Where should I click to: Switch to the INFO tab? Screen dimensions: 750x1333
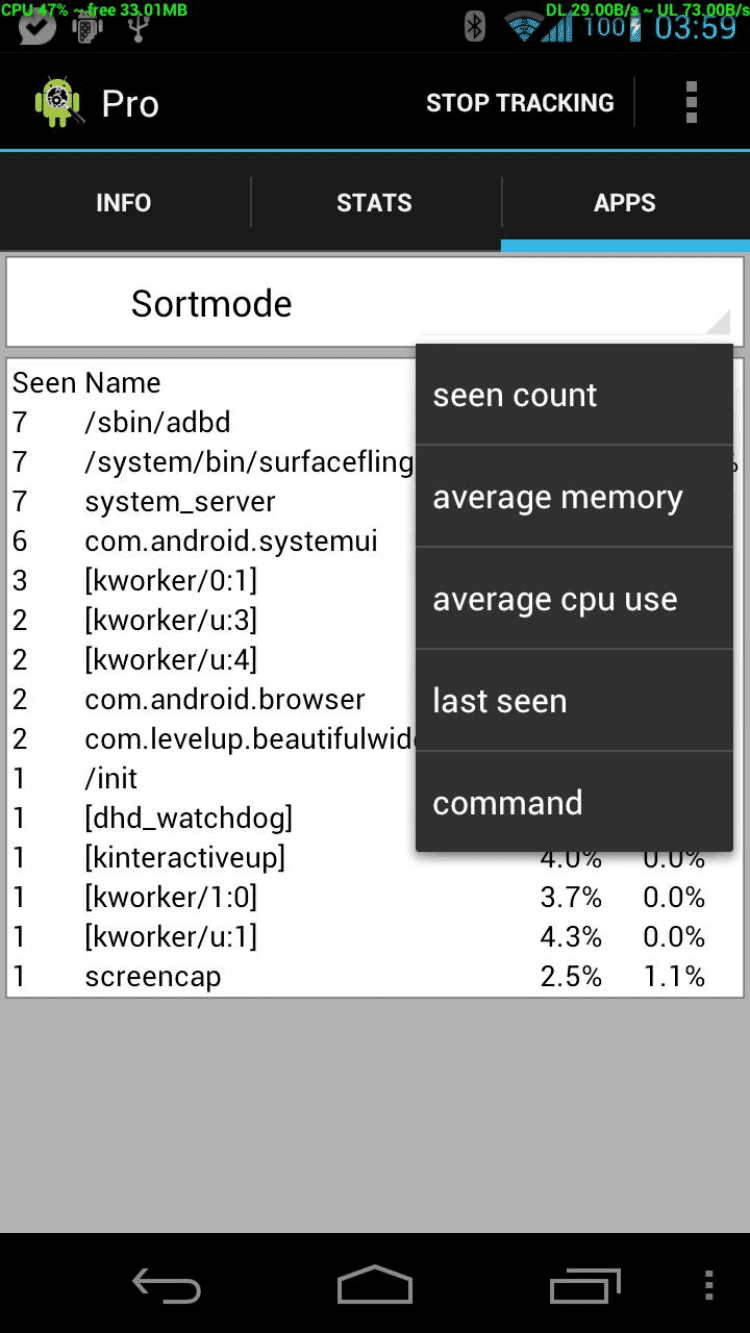coord(124,203)
